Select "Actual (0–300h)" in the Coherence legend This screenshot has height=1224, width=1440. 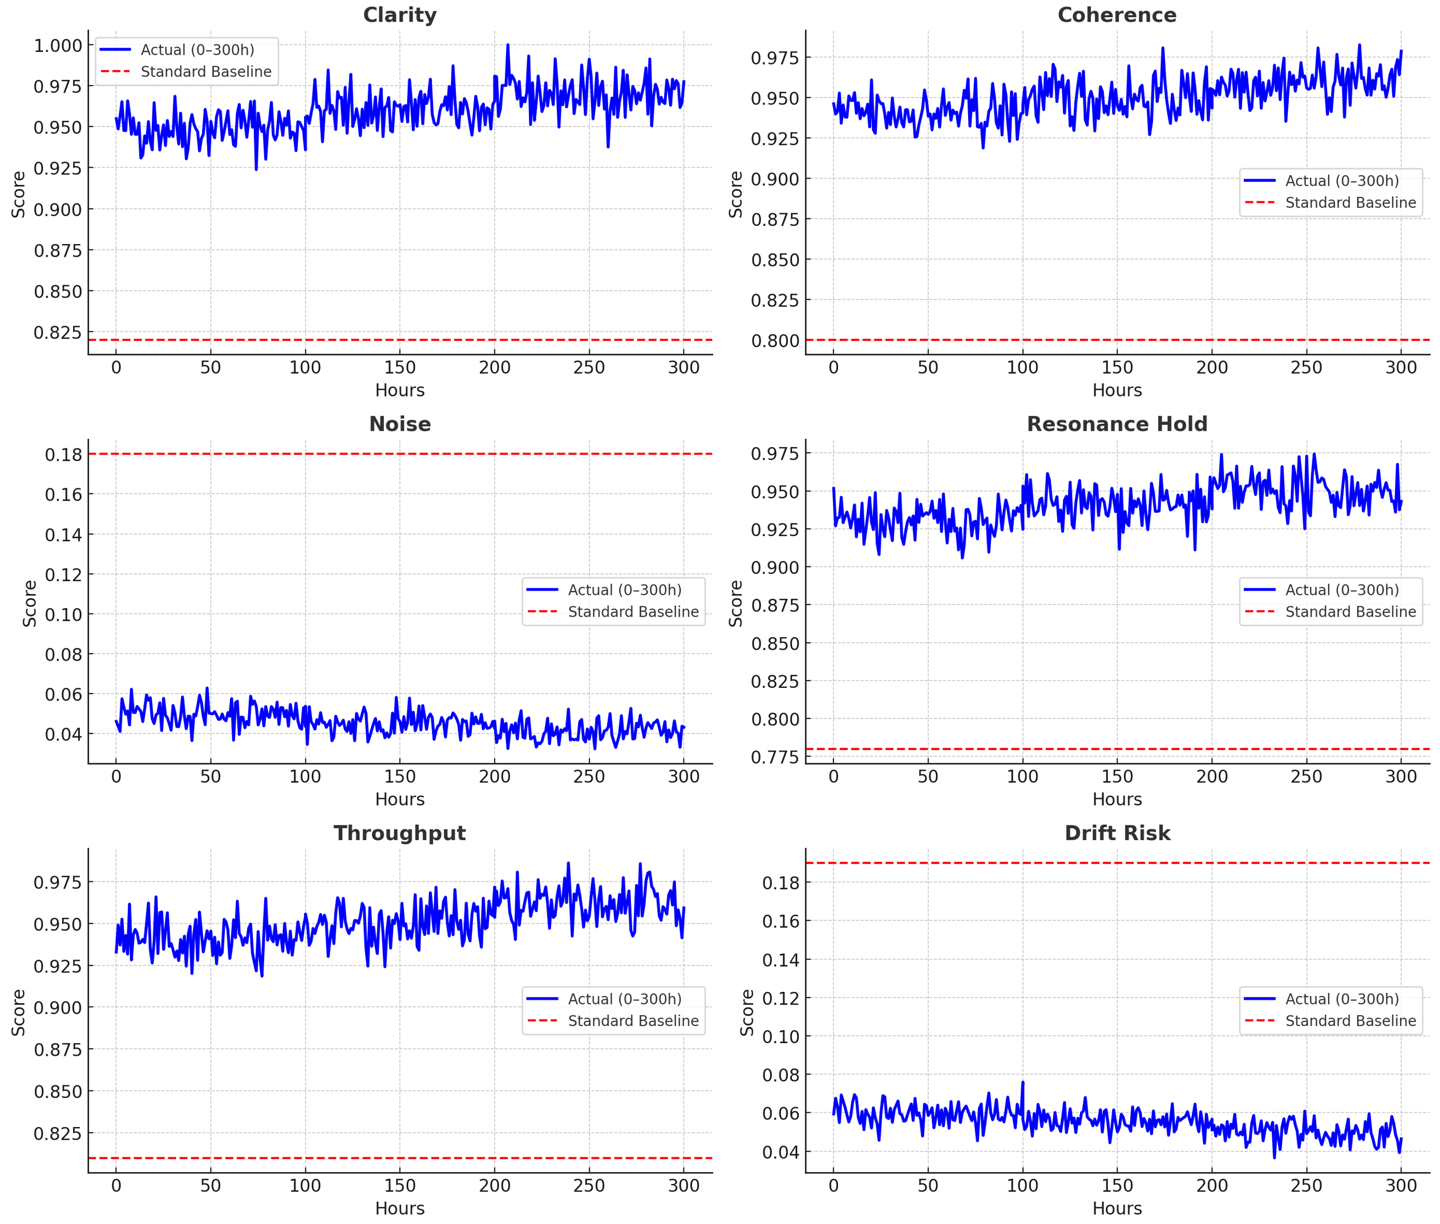click(1342, 181)
